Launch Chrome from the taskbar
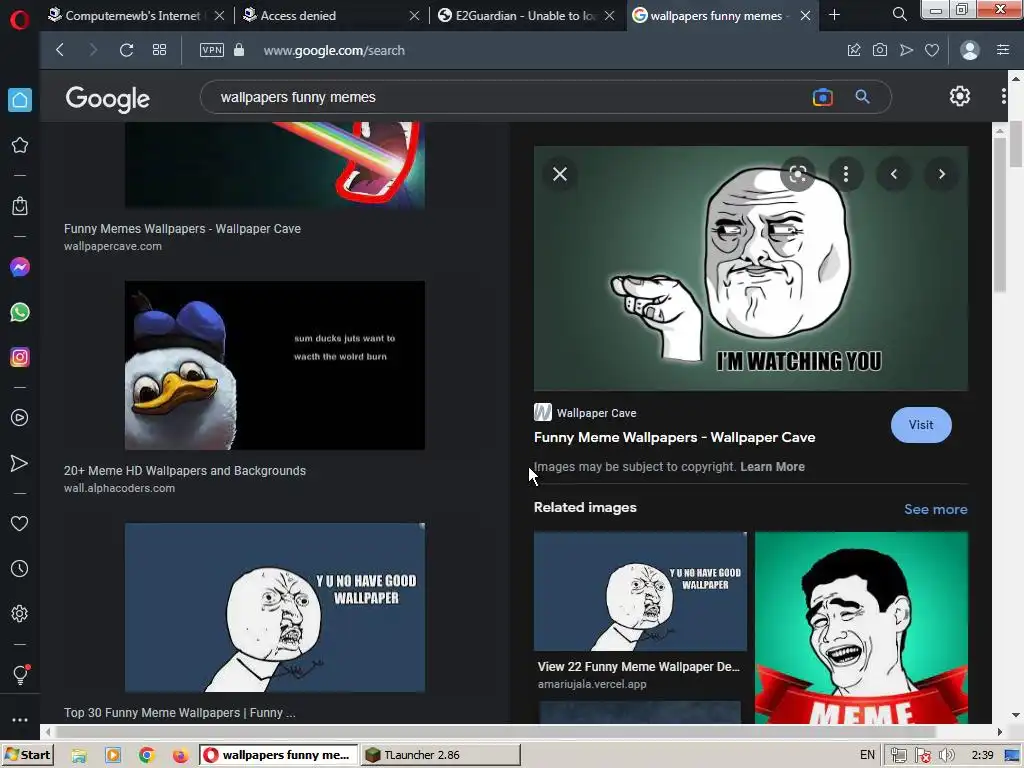1024x768 pixels. (x=147, y=756)
